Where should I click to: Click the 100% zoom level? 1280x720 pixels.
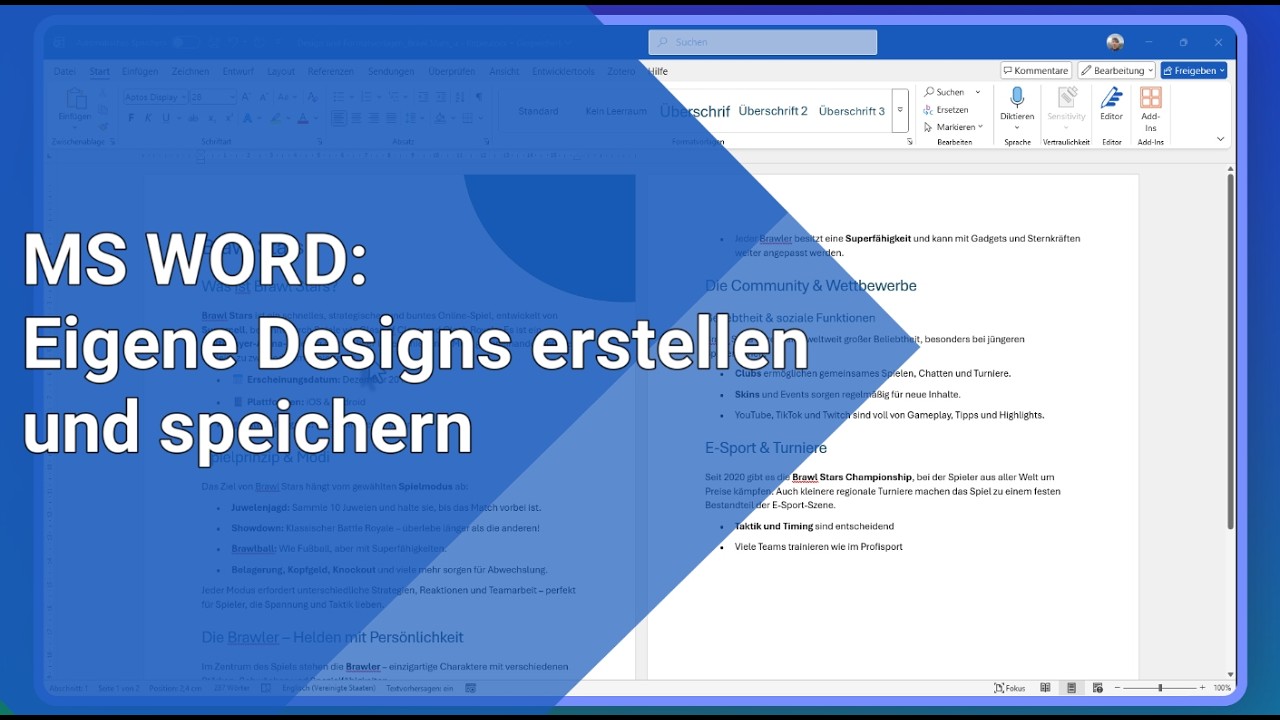[1222, 688]
